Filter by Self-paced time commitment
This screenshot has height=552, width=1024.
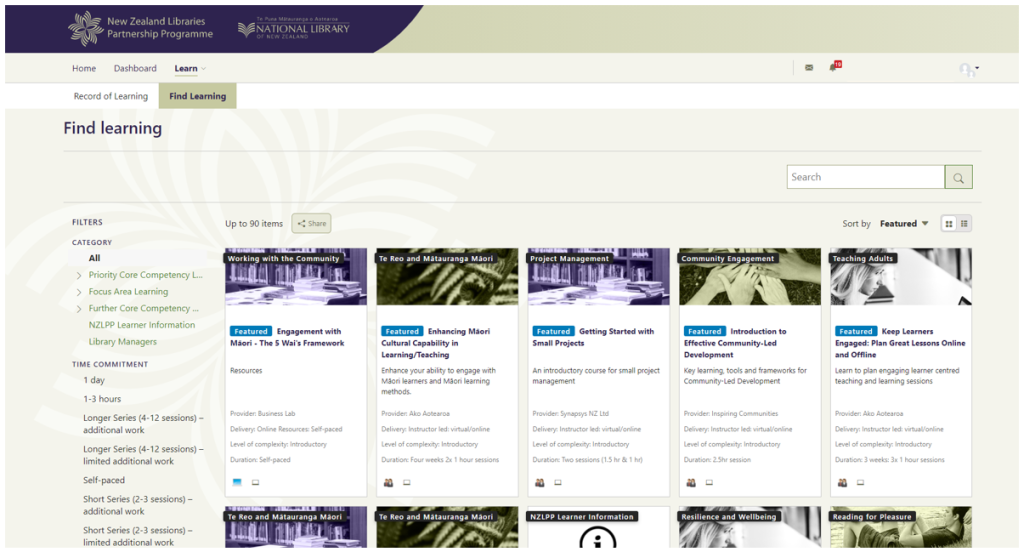[104, 480]
